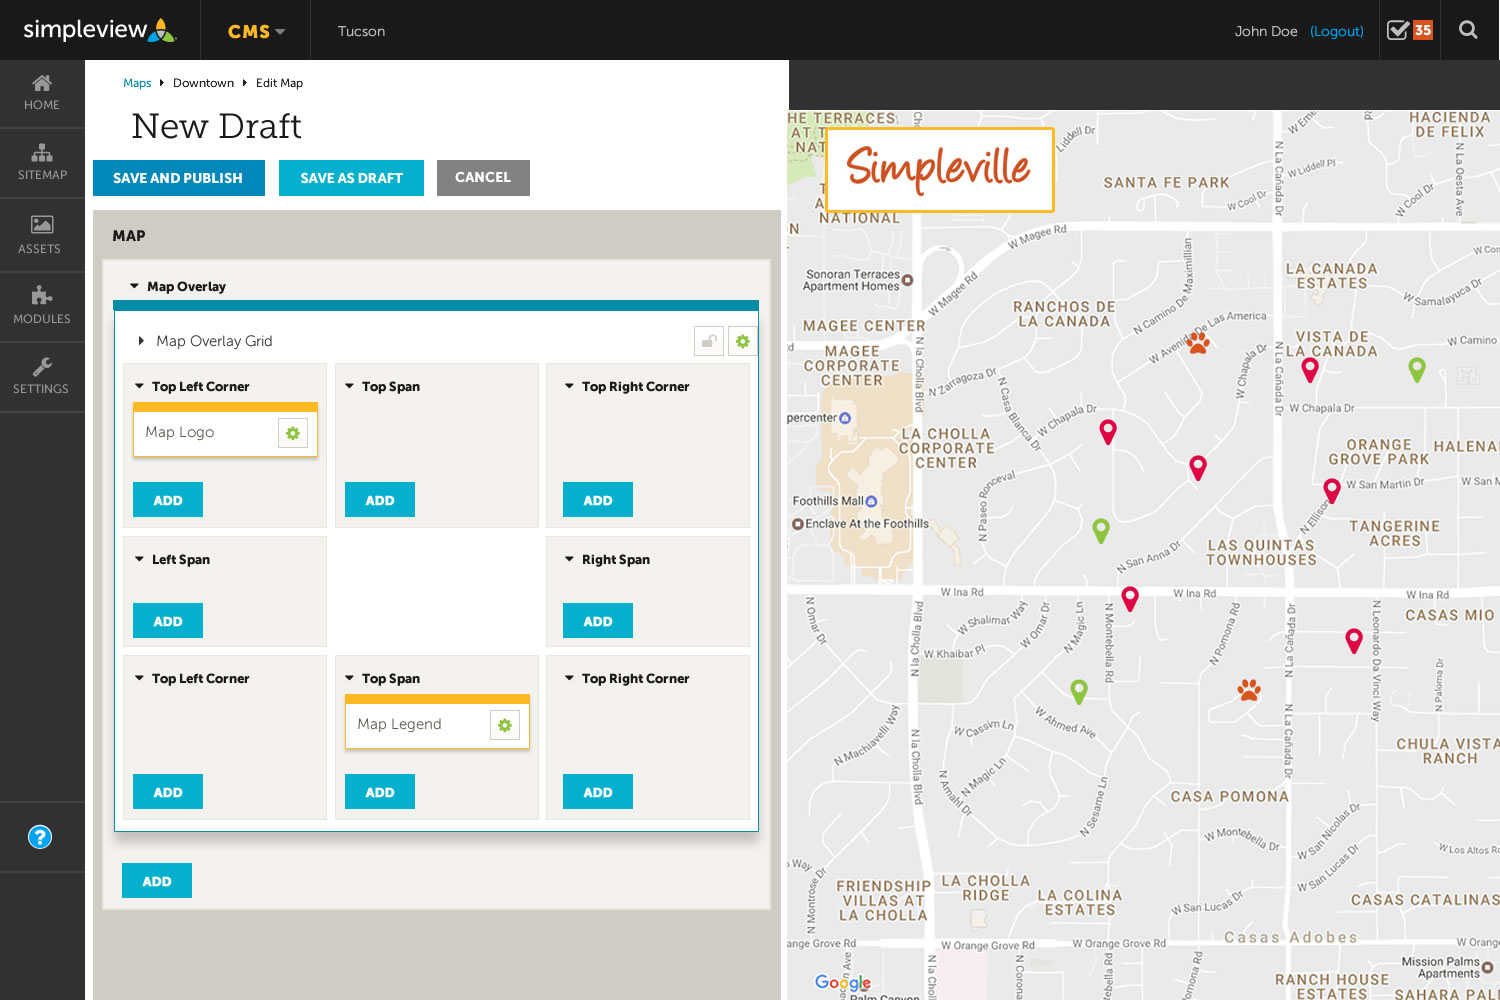Open the Home sidebar item
1500x1000 pixels.
click(42, 93)
